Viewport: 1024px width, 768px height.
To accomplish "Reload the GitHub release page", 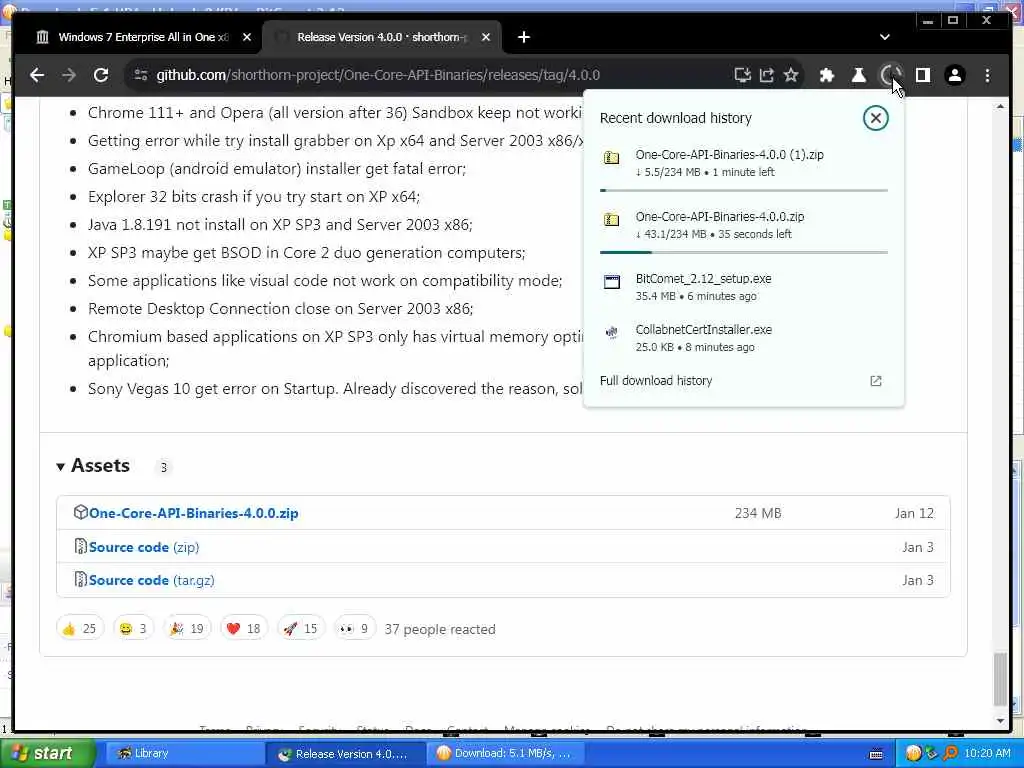I will click(101, 75).
